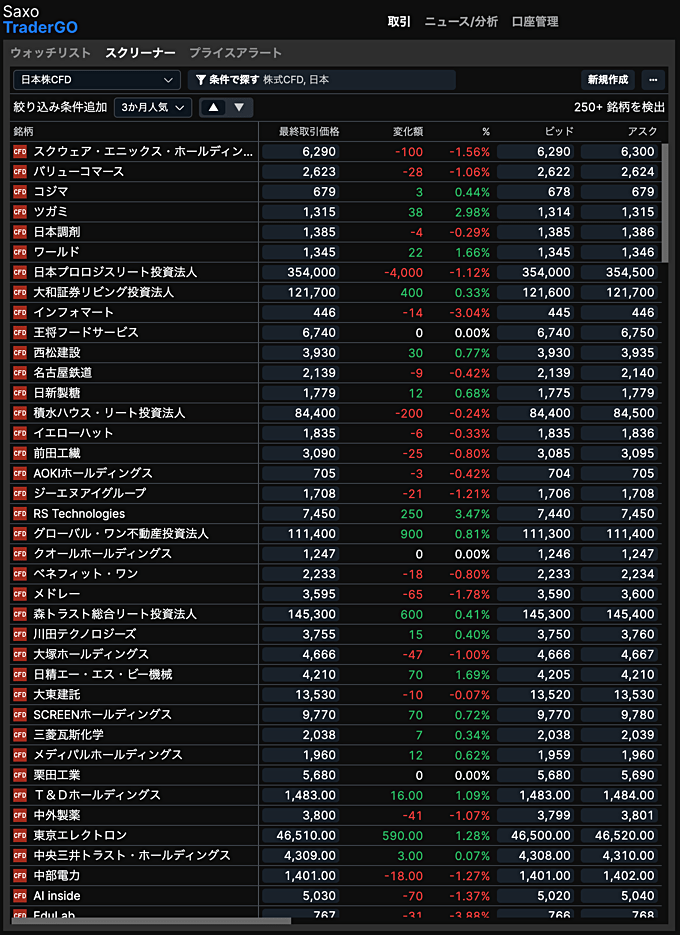Open the 日本株CFD screener dropdown
The image size is (680, 935).
[97, 80]
